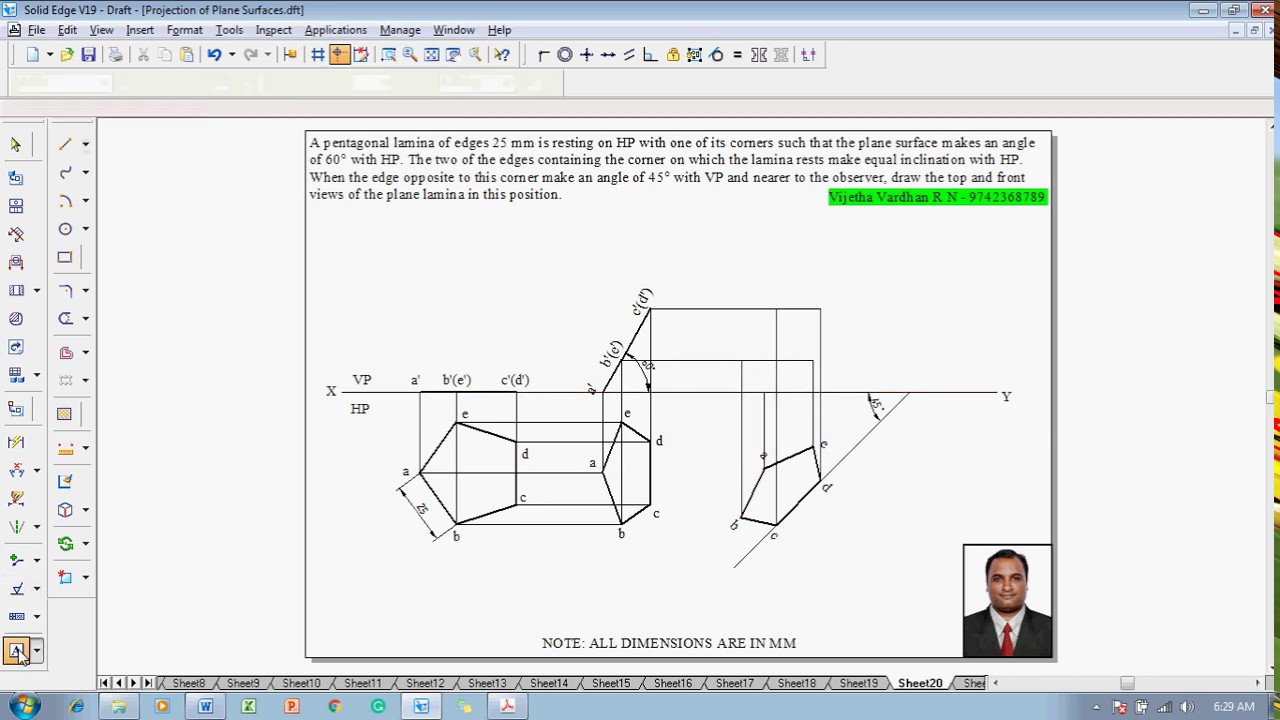Open the Applications menu
Viewport: 1280px width, 720px height.
pyautogui.click(x=335, y=30)
